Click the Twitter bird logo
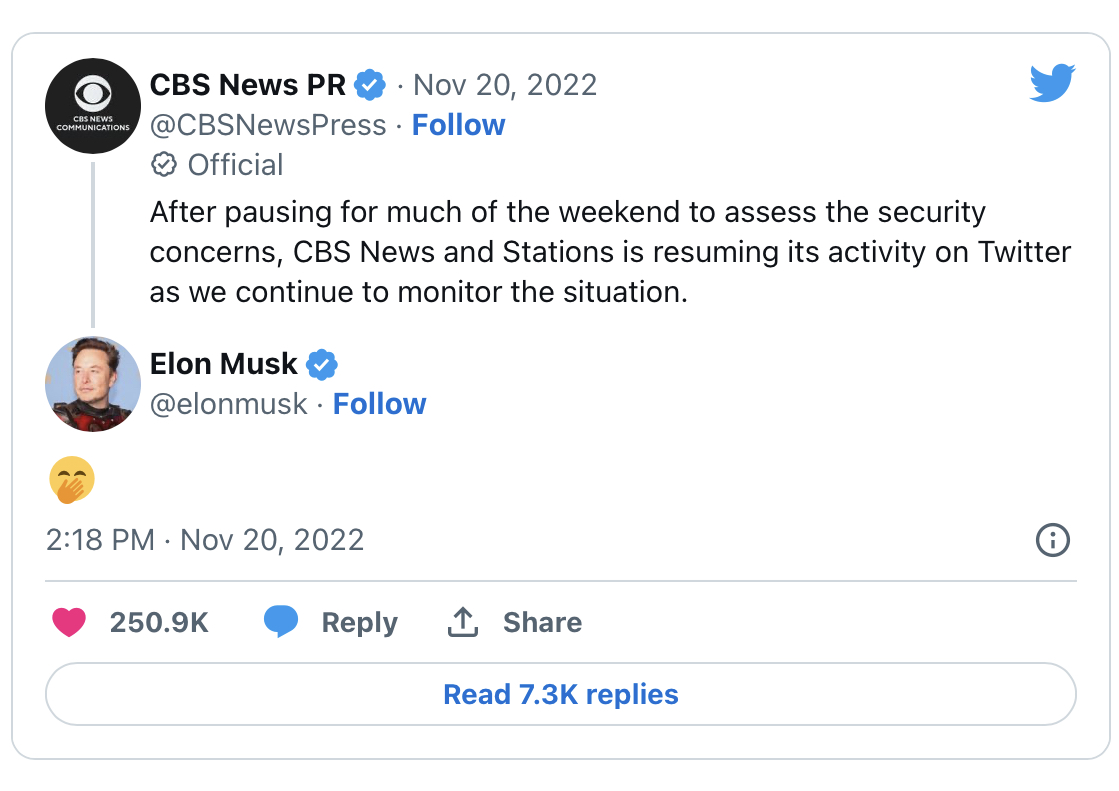The width and height of the screenshot is (1119, 791). point(1052,84)
